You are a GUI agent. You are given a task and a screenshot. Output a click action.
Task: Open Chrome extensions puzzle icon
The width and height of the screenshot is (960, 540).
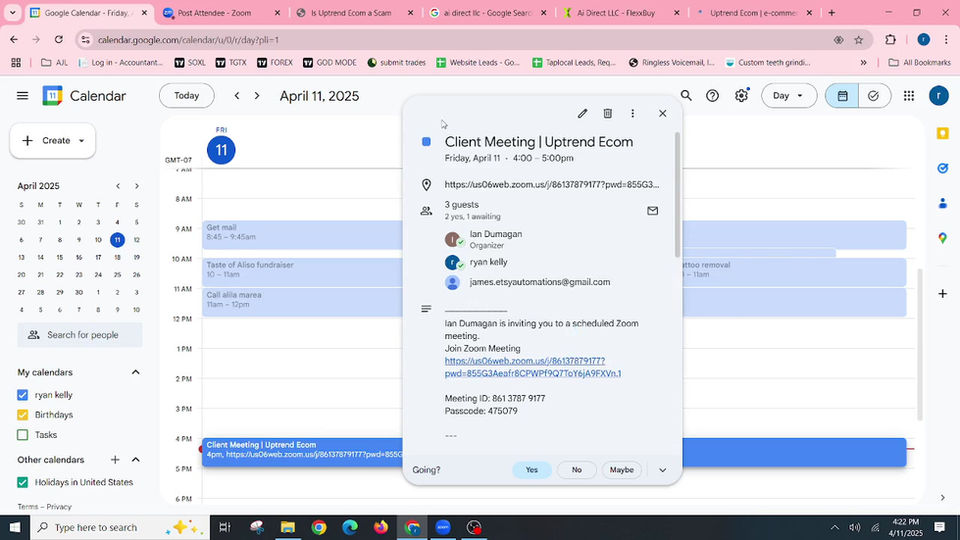[891, 40]
